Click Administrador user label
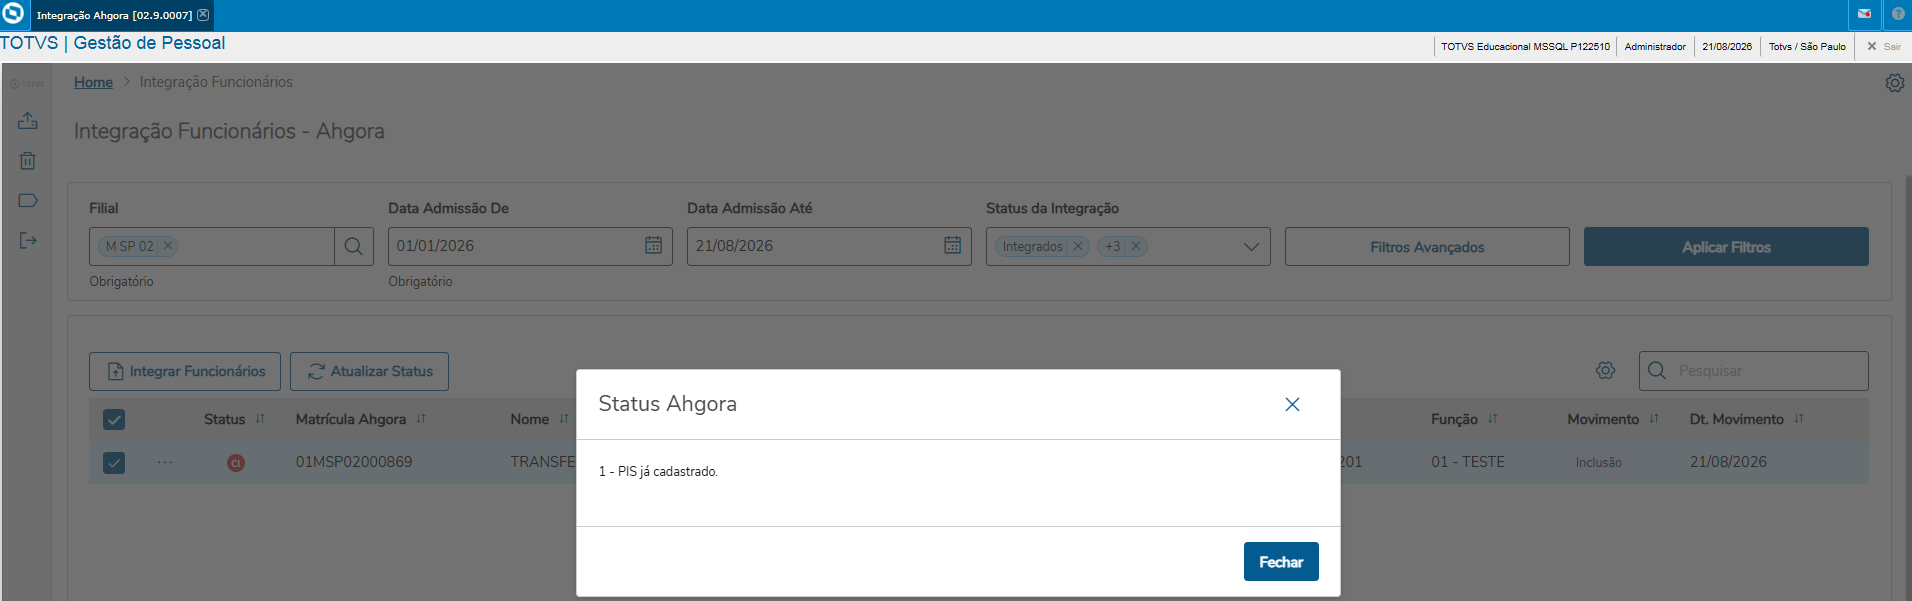1912x601 pixels. click(x=1655, y=46)
